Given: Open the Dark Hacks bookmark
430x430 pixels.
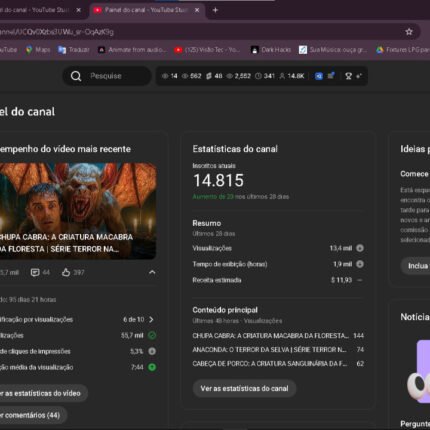Looking at the screenshot, I should coord(271,50).
